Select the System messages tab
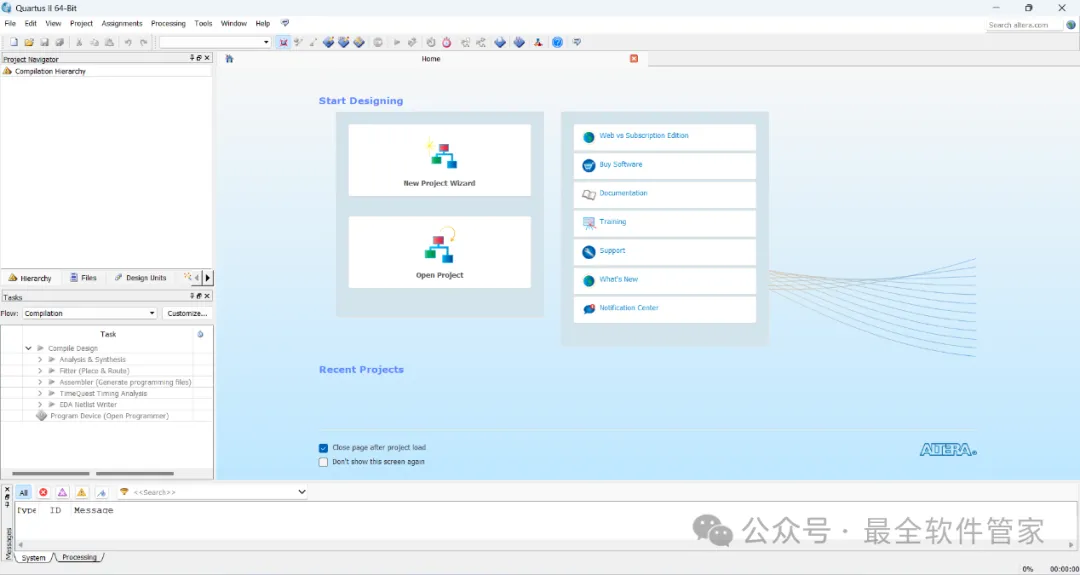The image size is (1080, 575). point(32,558)
